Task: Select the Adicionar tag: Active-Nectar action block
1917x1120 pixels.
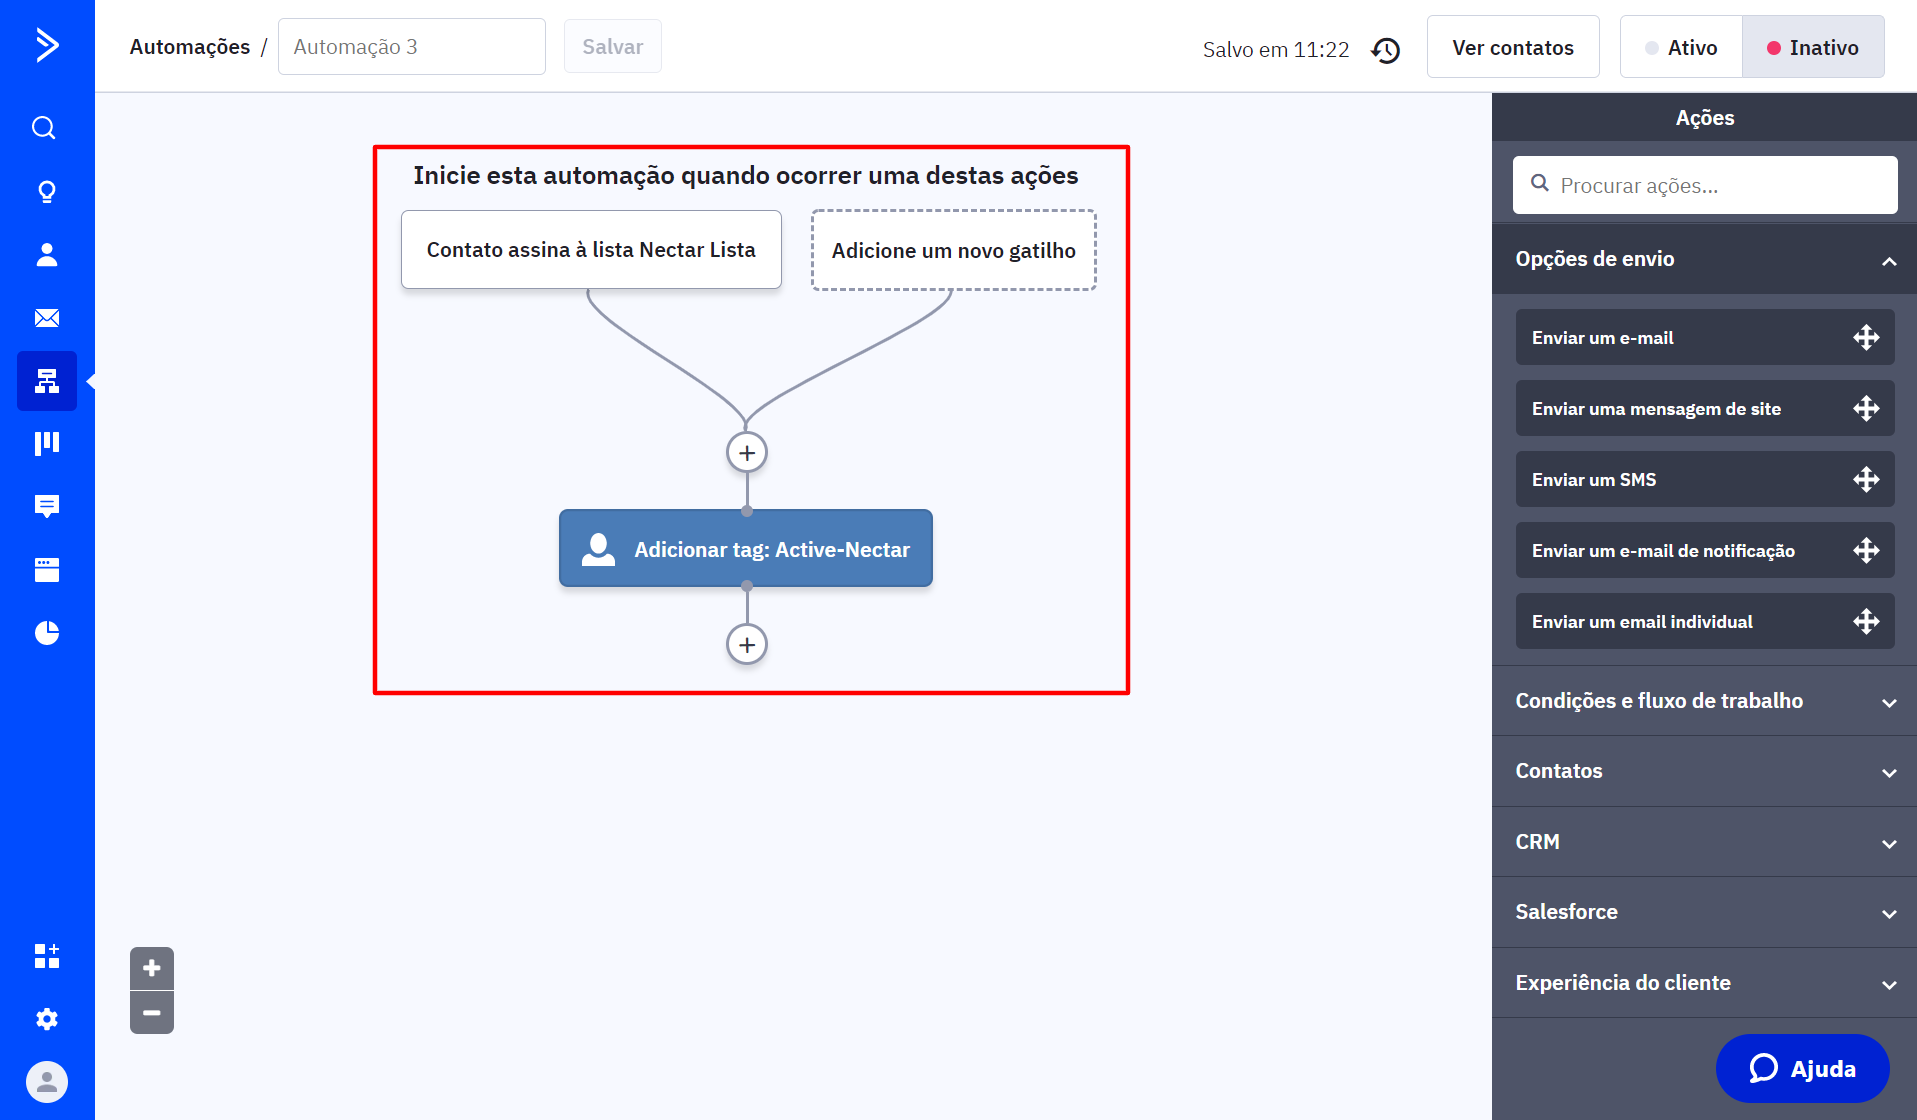Action: [746, 549]
